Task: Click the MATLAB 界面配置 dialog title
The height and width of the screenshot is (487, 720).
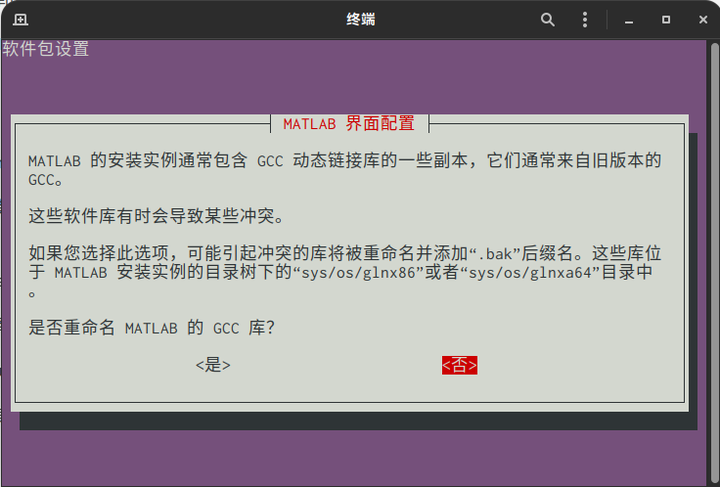Action: click(349, 123)
